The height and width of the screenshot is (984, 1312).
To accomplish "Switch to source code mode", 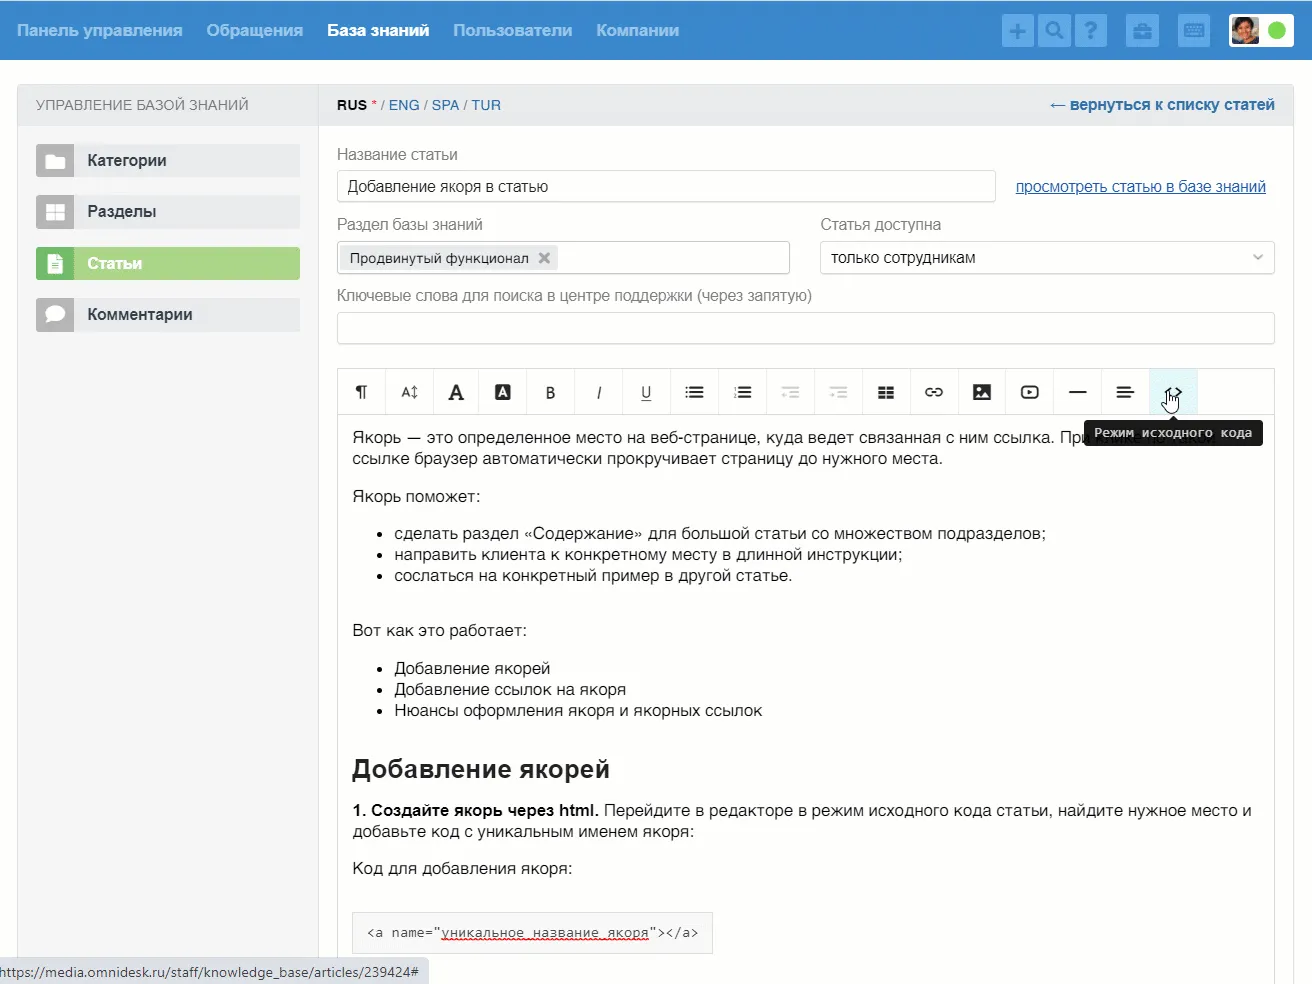I will click(x=1173, y=392).
